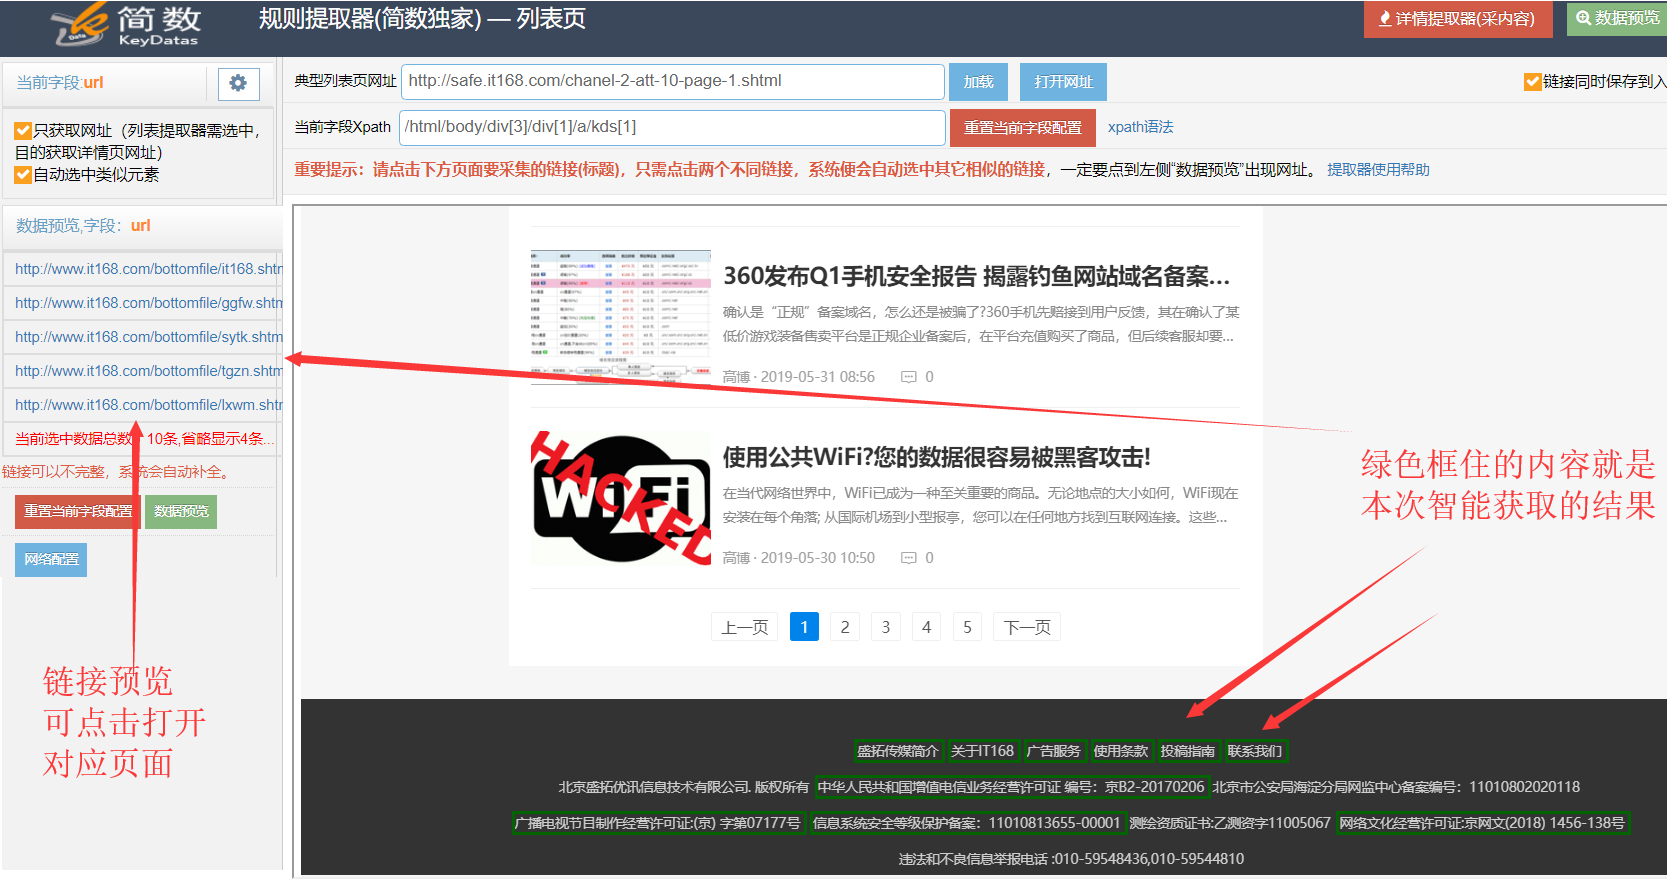This screenshot has height=880, width=1667.
Task: Click the 当前字段Xpath input field
Action: 672,128
